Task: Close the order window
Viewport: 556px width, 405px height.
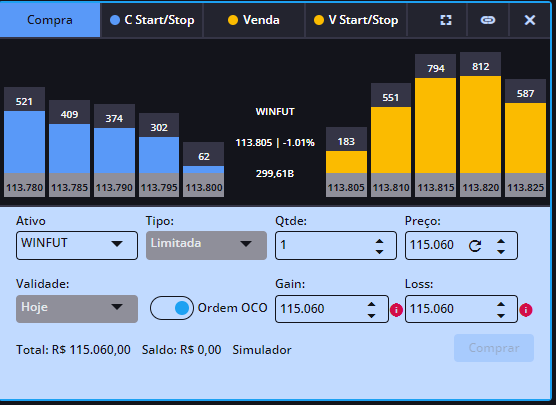Action: point(530,20)
